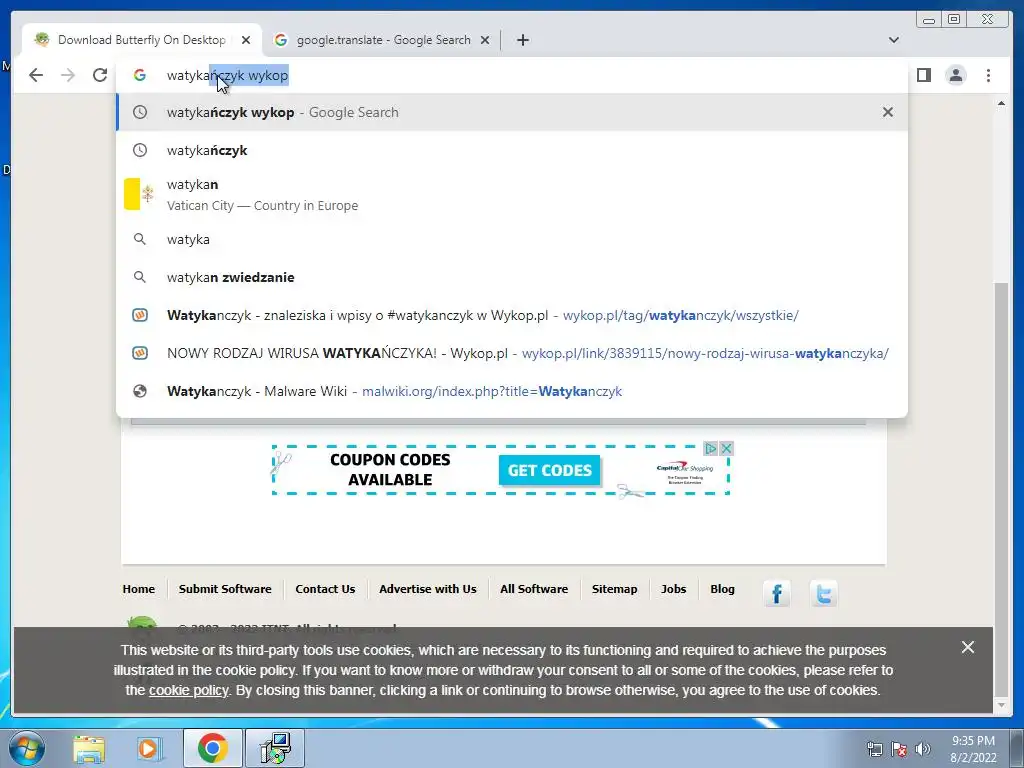Pick the 'watyka' search suggestion

tap(511, 239)
